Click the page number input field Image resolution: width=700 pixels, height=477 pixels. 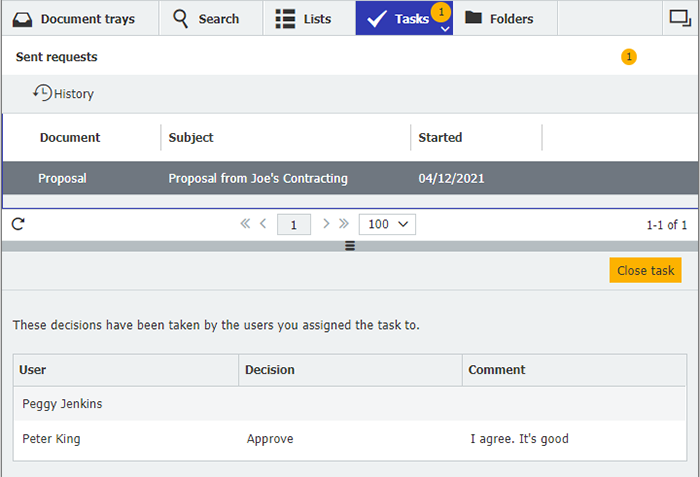[294, 225]
